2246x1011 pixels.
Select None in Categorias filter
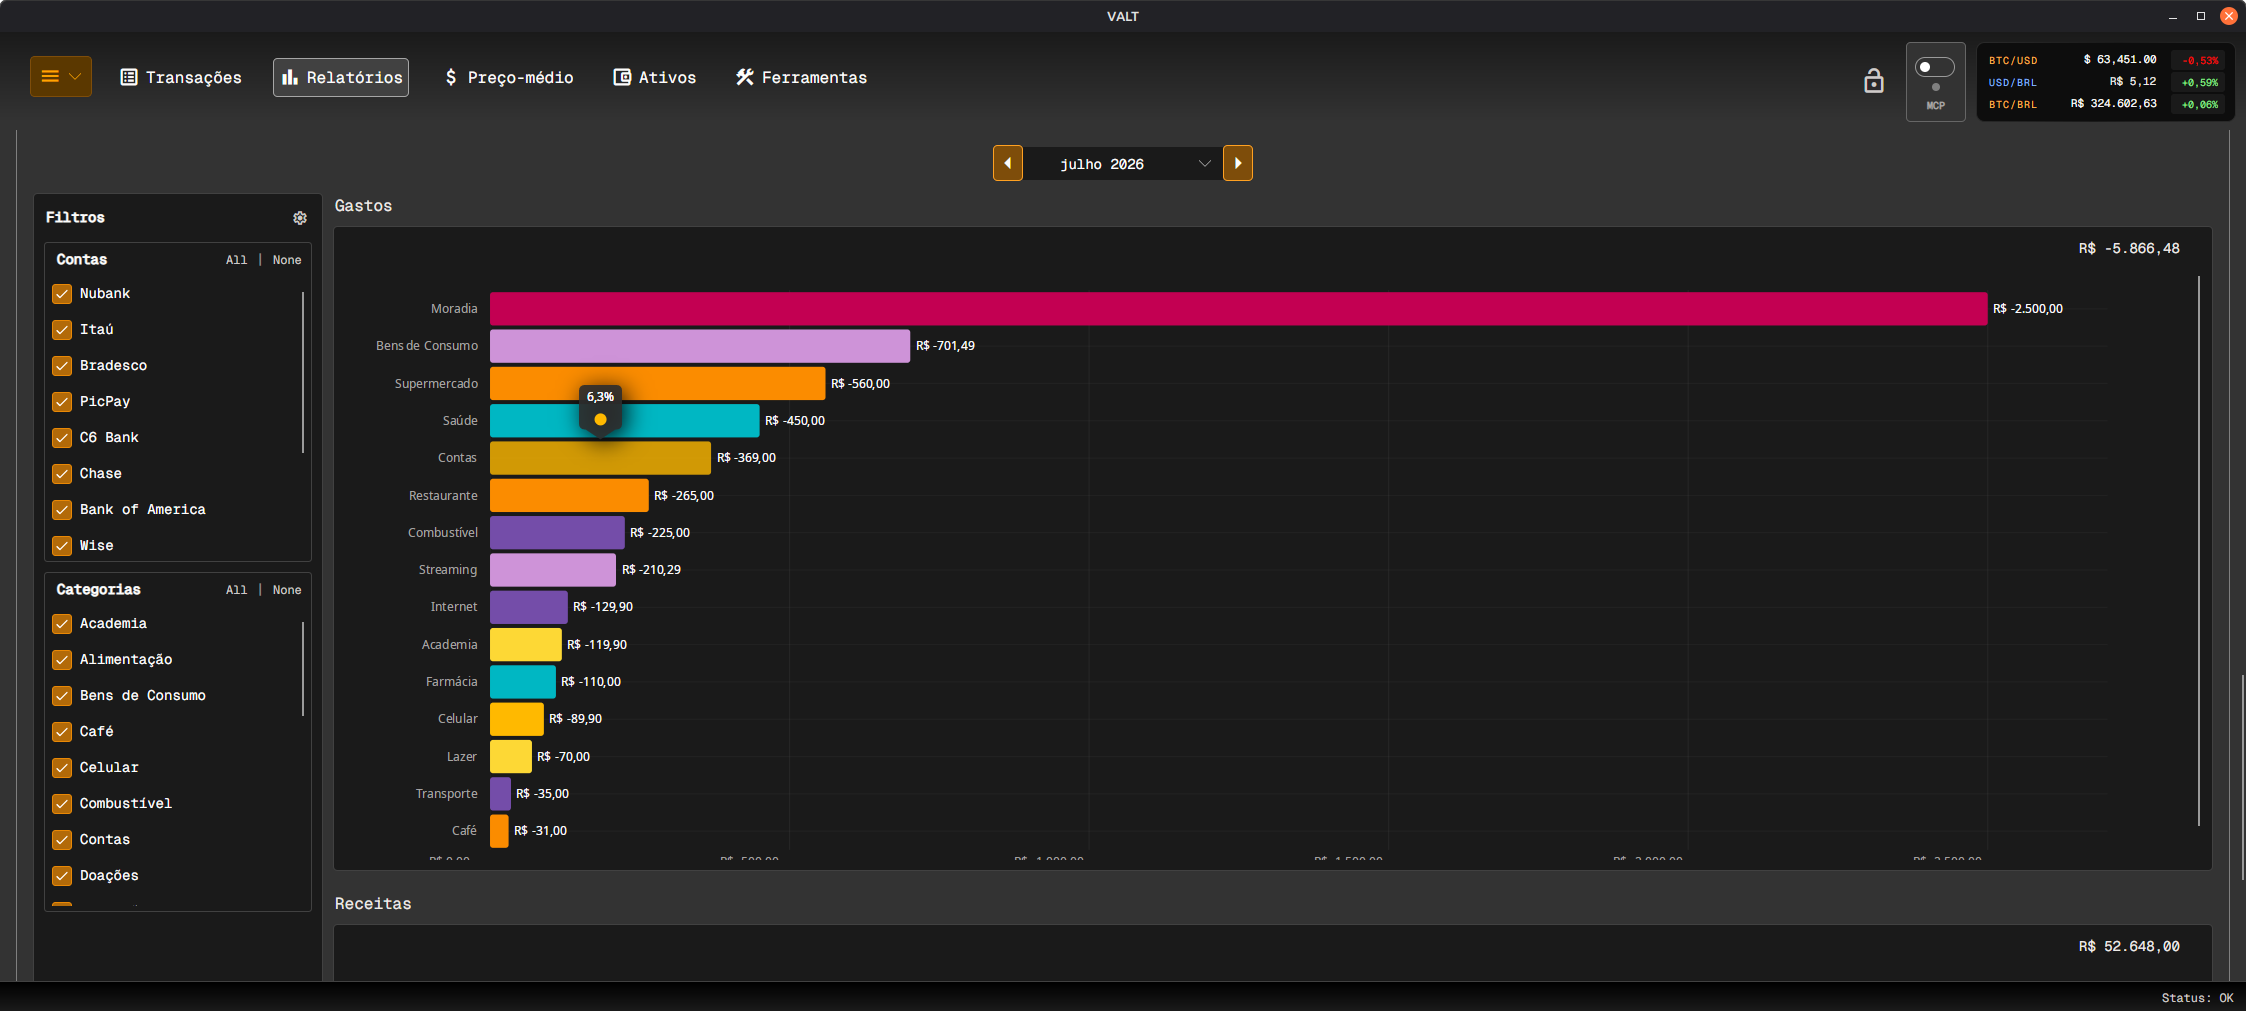click(287, 590)
